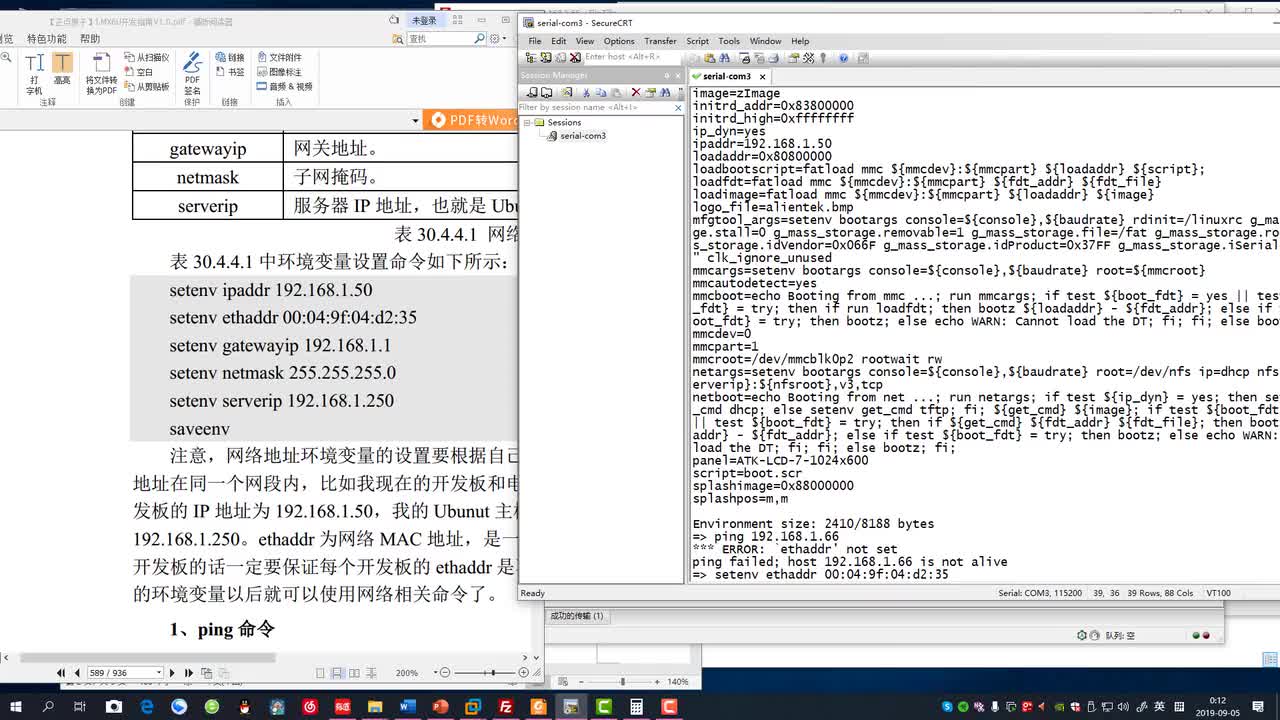Open SecureCRT Tools menu
Screen dimensions: 1280x720
(729, 41)
